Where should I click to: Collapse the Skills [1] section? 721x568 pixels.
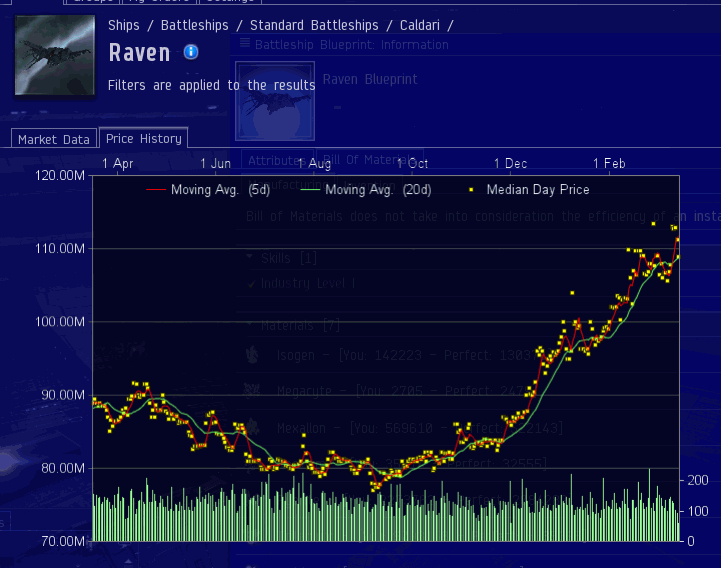tap(250, 257)
